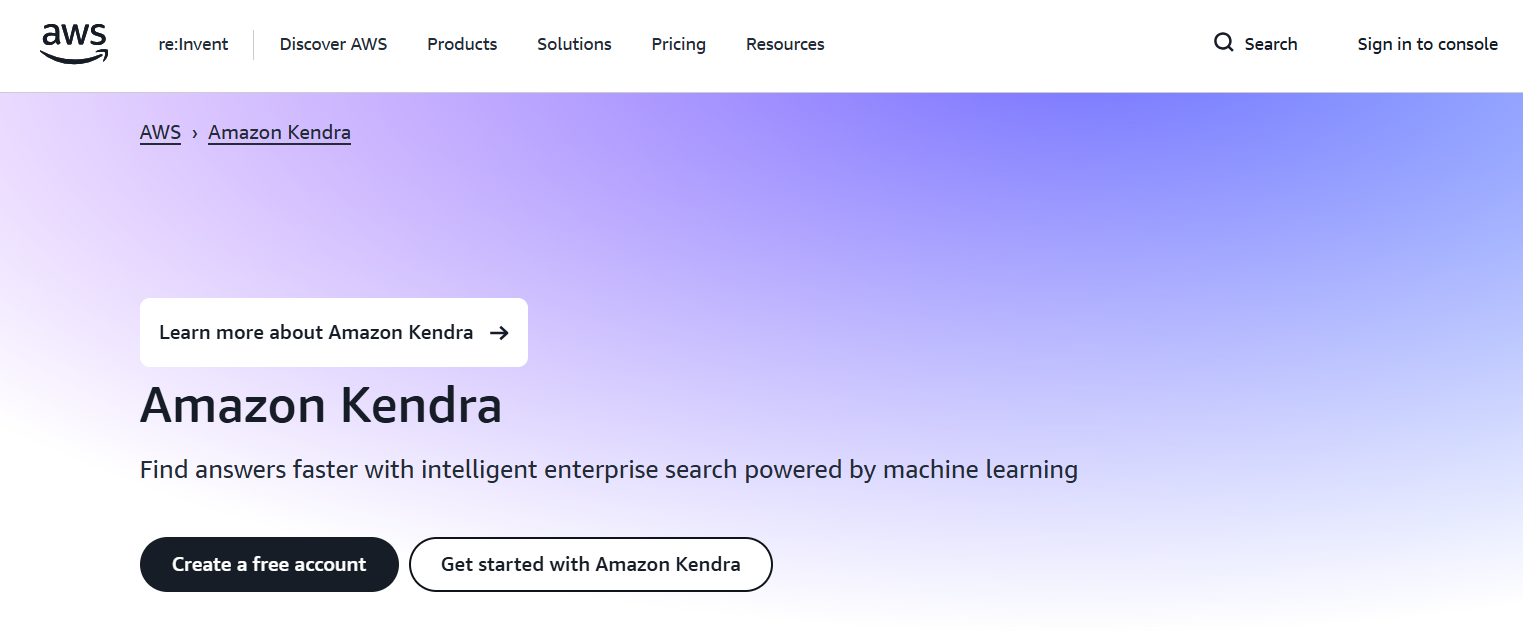
Task: Open Sign in to console
Action: pos(1427,44)
